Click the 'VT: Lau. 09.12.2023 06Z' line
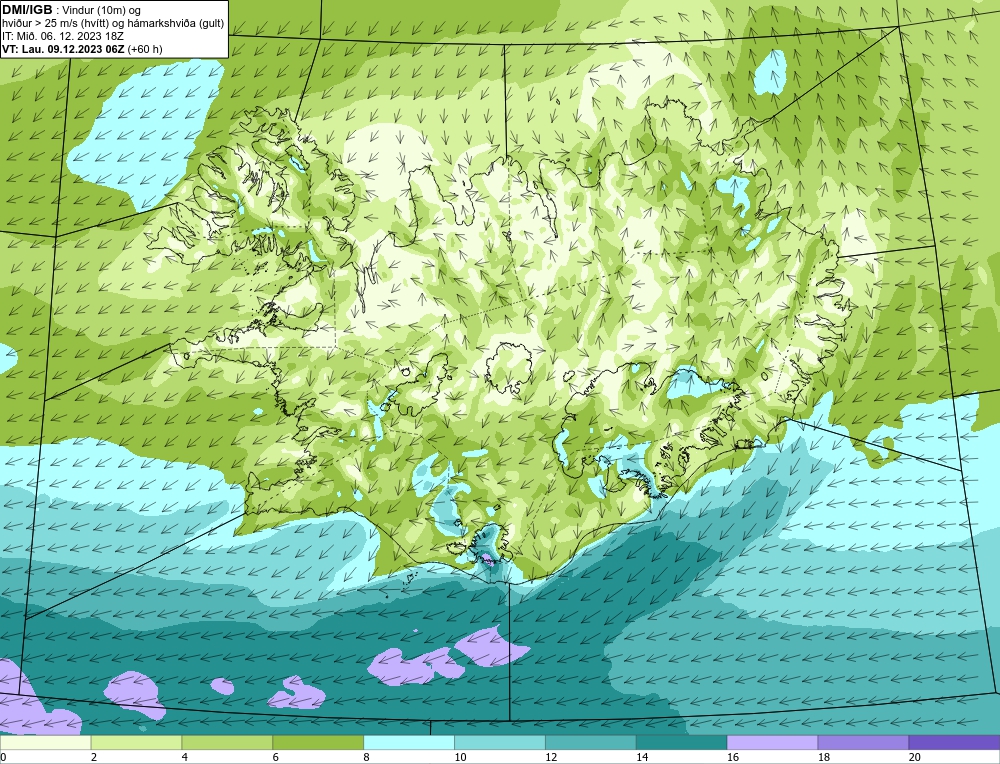The width and height of the screenshot is (1000, 764). [x=83, y=49]
